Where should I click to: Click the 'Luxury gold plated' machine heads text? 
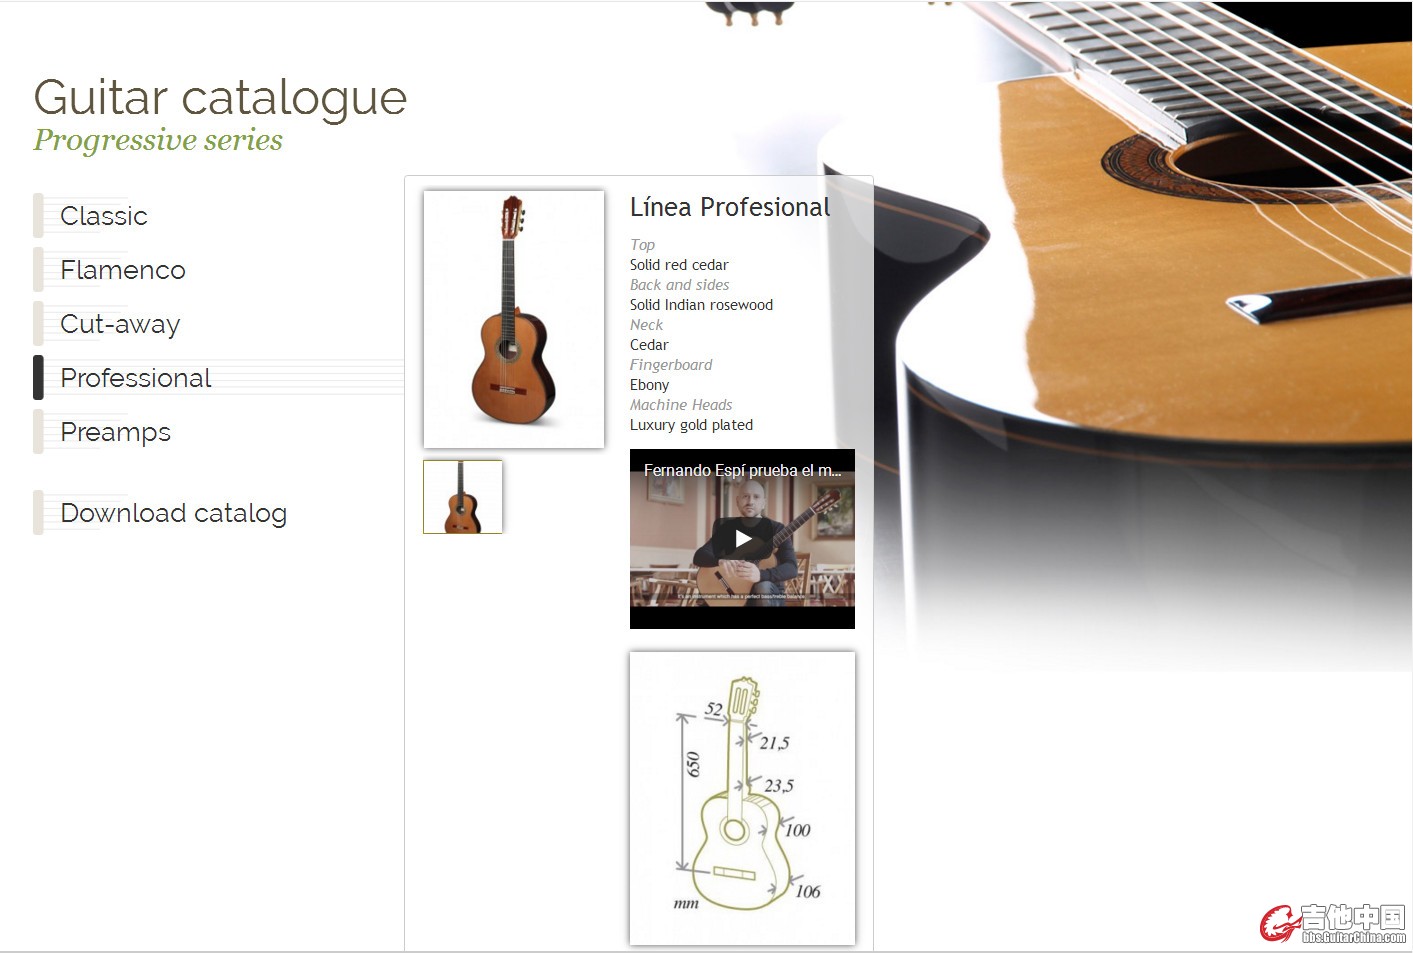pyautogui.click(x=691, y=425)
